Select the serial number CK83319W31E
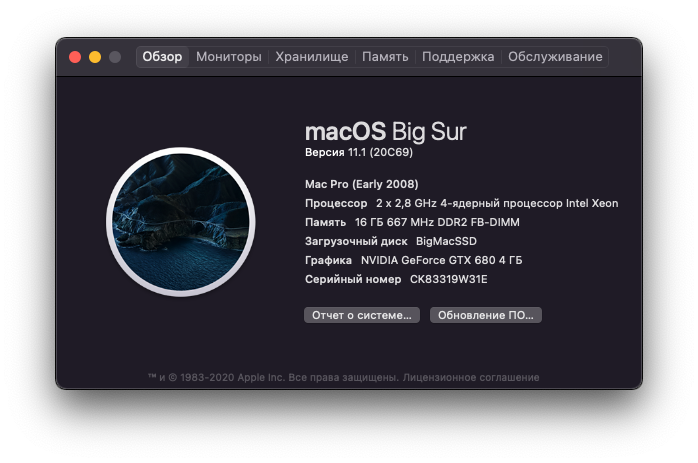The width and height of the screenshot is (698, 463). click(448, 279)
